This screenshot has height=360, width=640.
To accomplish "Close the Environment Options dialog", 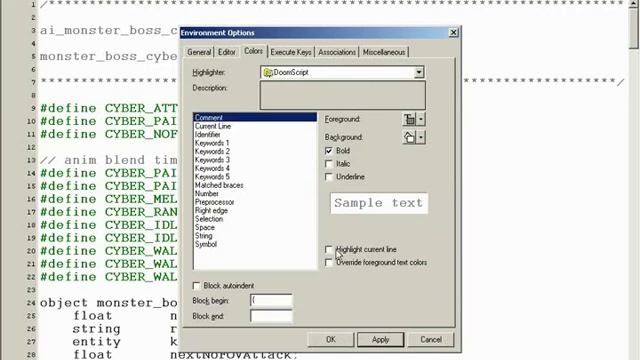I will pos(453,33).
